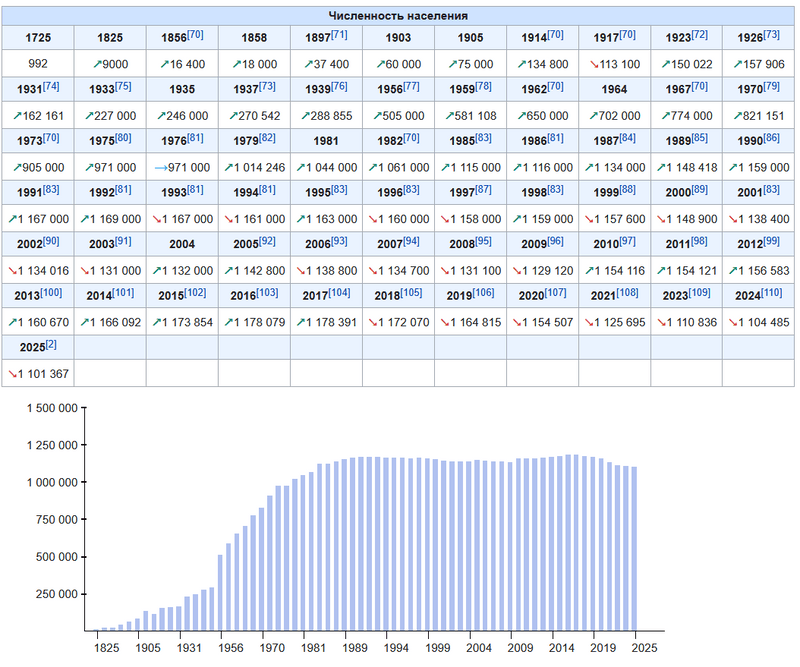Open reference [77] next to 1956
The height and width of the screenshot is (667, 800).
pyautogui.click(x=411, y=87)
